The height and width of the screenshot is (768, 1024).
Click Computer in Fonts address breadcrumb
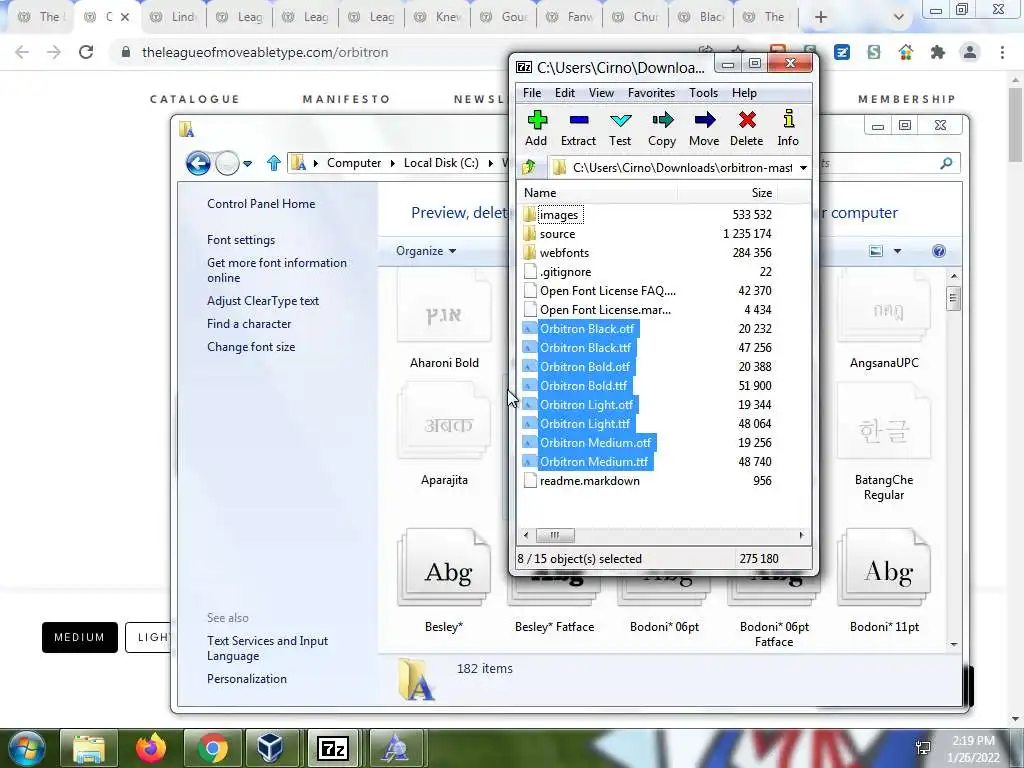pyautogui.click(x=354, y=163)
